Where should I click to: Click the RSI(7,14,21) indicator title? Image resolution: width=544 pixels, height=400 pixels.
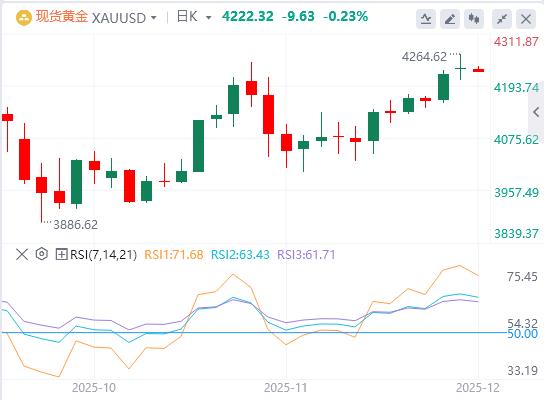pos(103,255)
